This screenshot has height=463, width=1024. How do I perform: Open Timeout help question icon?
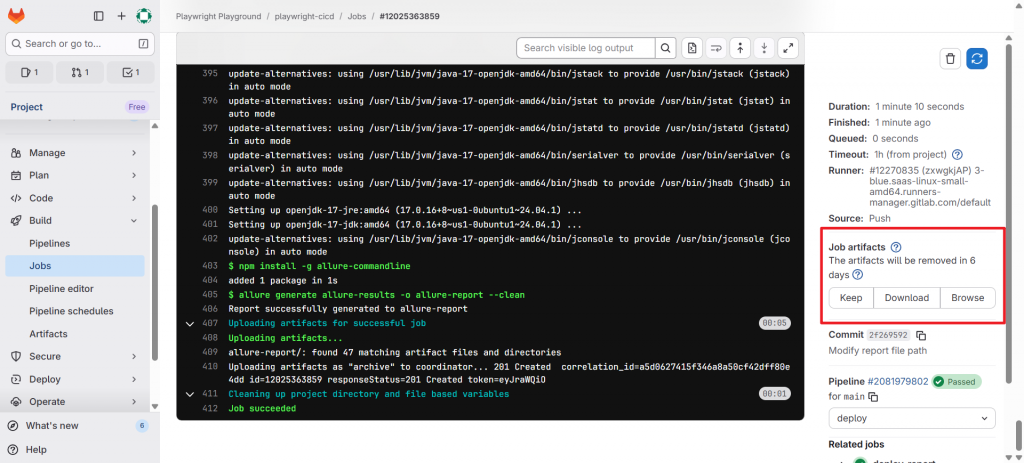coord(957,155)
